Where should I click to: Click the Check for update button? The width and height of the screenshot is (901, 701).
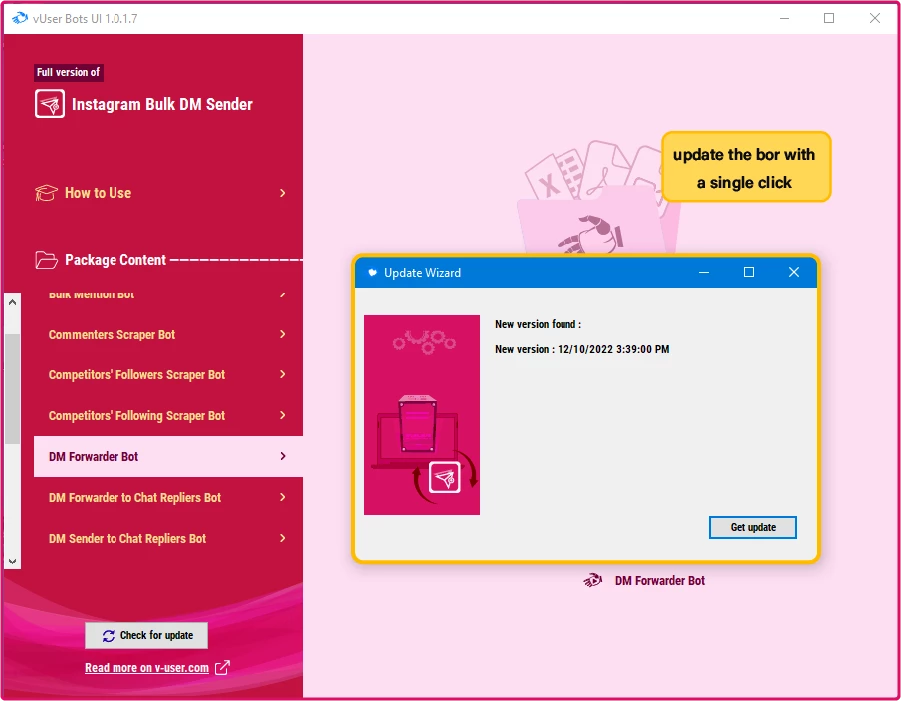click(147, 635)
